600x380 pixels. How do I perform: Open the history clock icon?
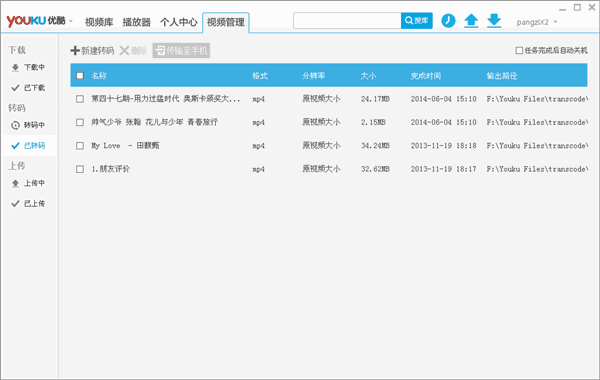[448, 21]
